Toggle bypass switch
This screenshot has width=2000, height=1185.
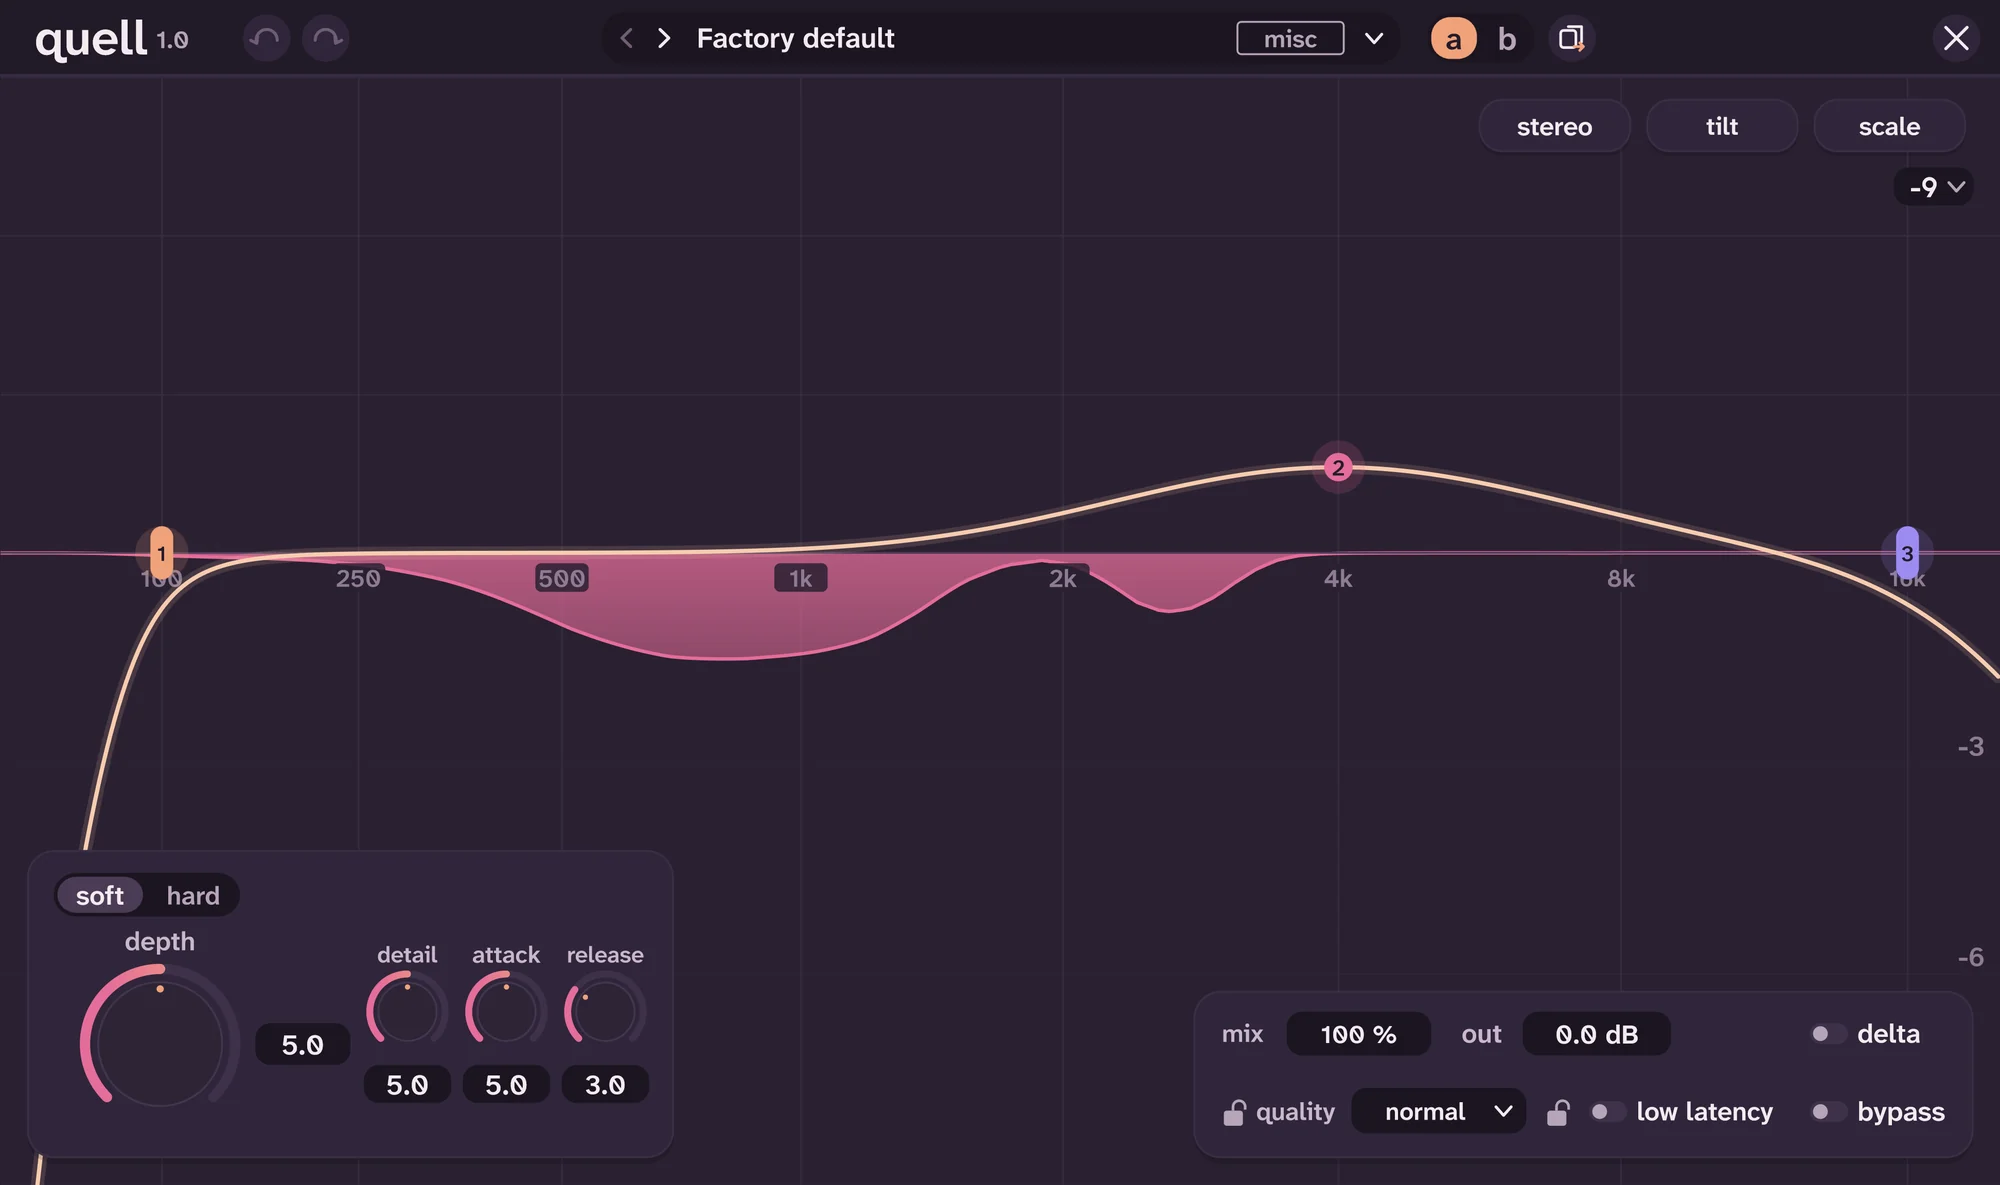[x=1828, y=1112]
